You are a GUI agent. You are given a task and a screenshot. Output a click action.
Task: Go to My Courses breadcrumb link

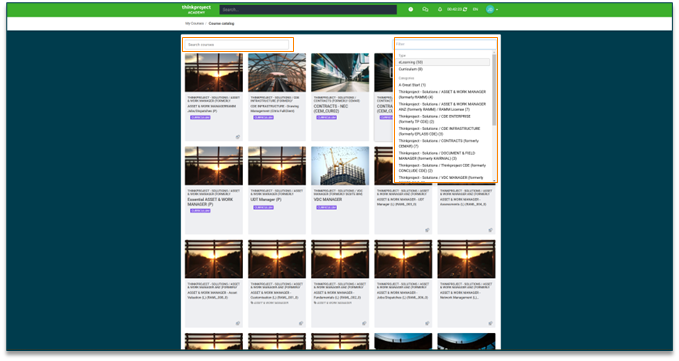pyautogui.click(x=194, y=23)
